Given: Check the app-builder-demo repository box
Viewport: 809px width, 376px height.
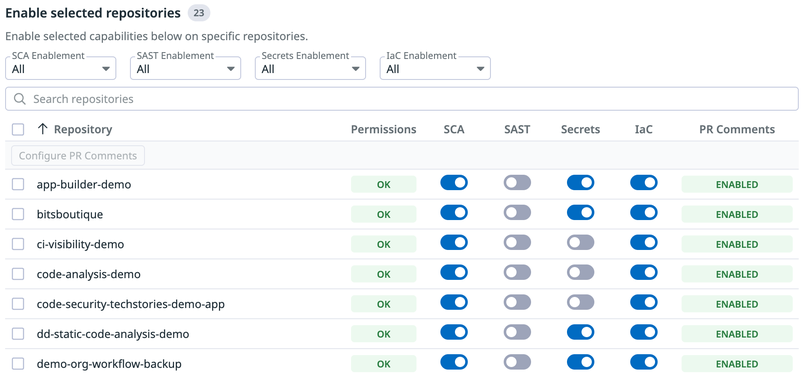Looking at the screenshot, I should click(18, 184).
